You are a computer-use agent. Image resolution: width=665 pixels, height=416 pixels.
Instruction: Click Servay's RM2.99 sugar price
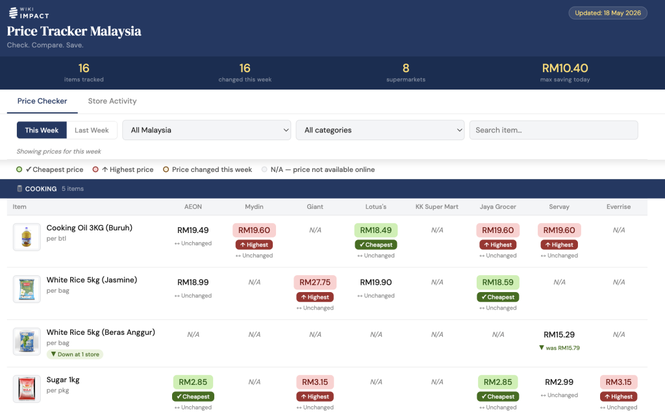click(x=559, y=382)
